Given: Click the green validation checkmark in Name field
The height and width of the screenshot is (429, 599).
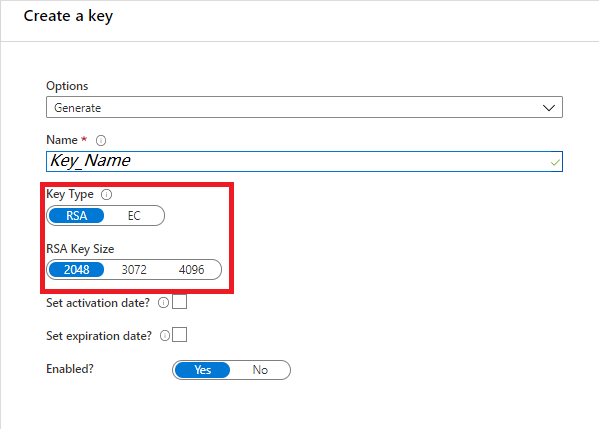Looking at the screenshot, I should [x=555, y=163].
